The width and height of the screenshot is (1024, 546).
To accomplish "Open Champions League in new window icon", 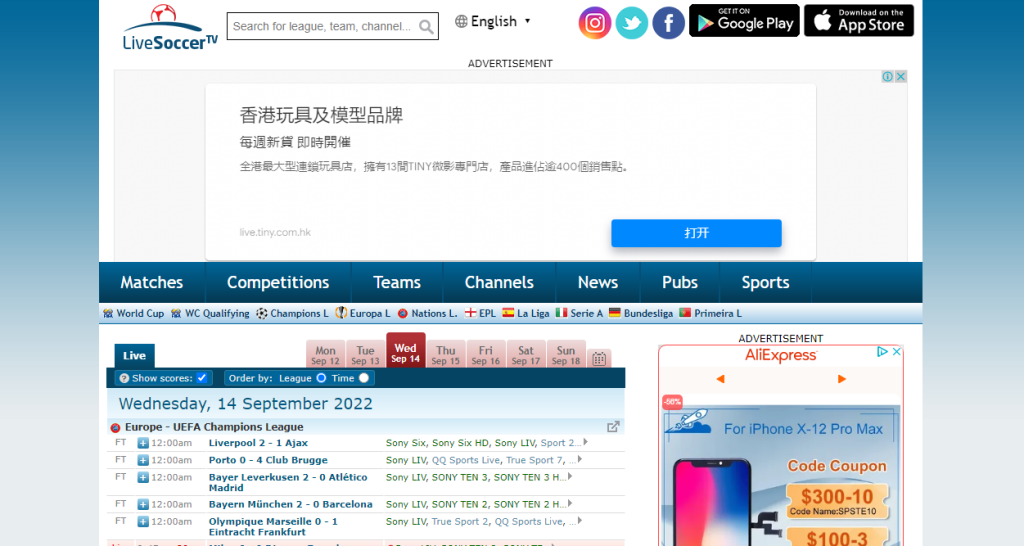I will coord(613,426).
